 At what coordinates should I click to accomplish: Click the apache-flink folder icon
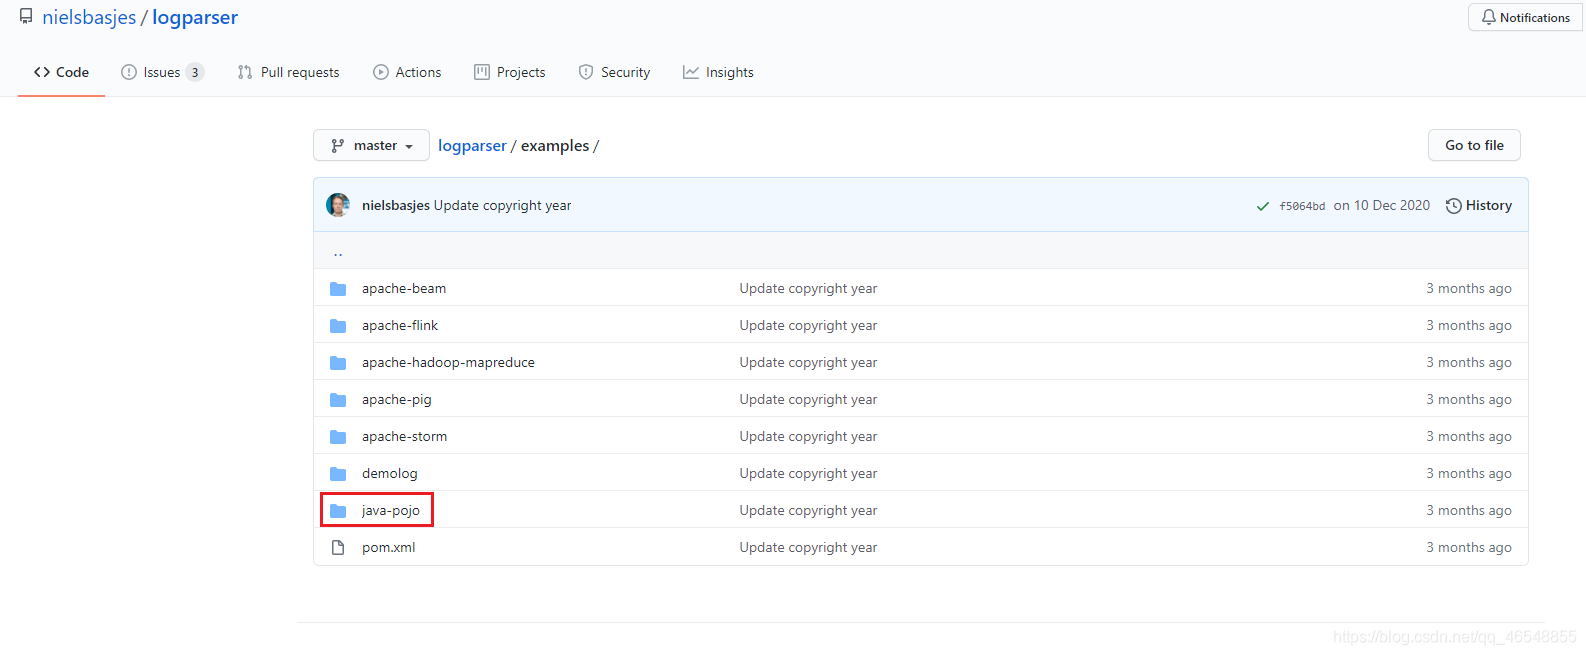338,326
